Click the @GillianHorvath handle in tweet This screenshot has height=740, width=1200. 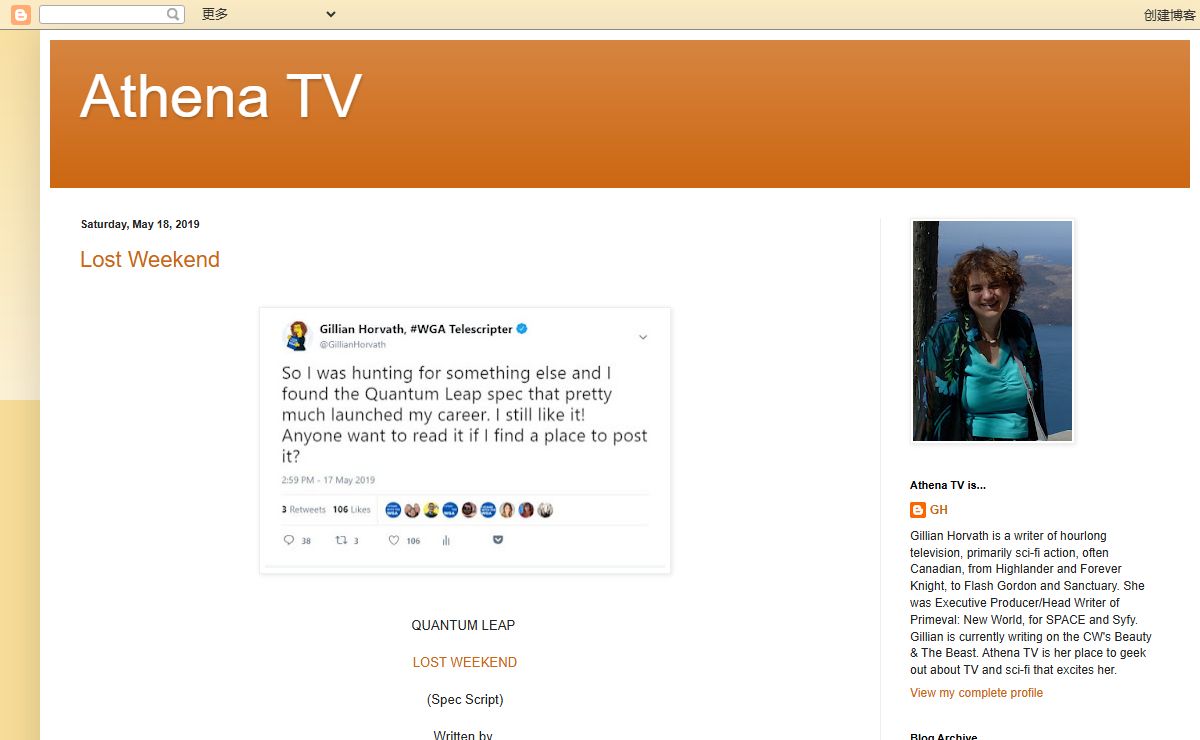pyautogui.click(x=353, y=344)
